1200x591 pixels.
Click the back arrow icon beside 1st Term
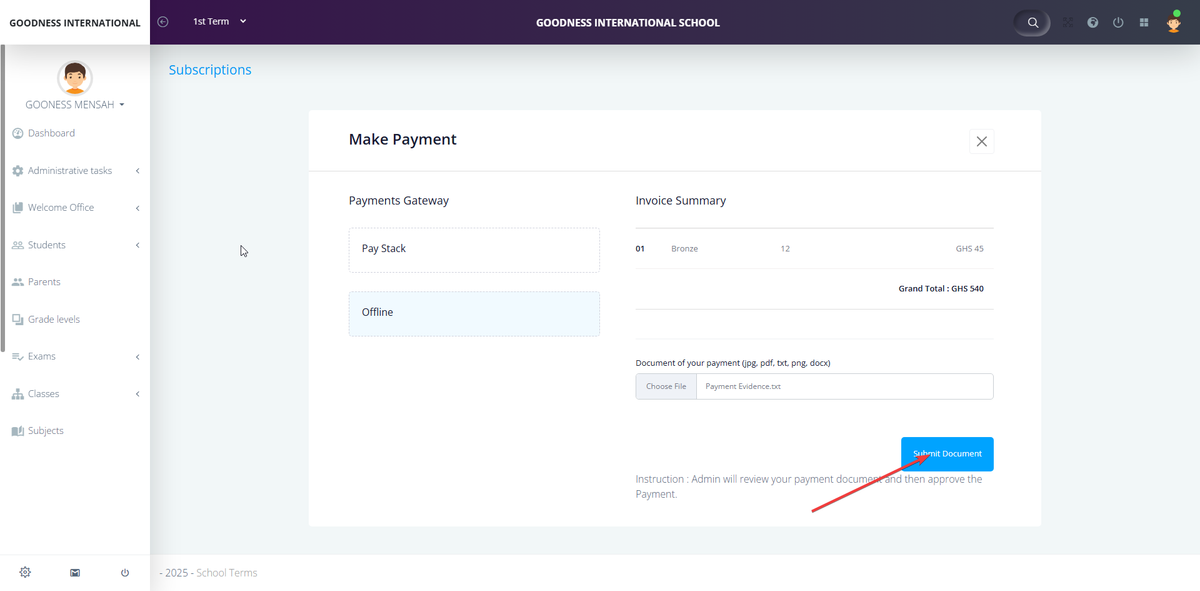pyautogui.click(x=163, y=22)
